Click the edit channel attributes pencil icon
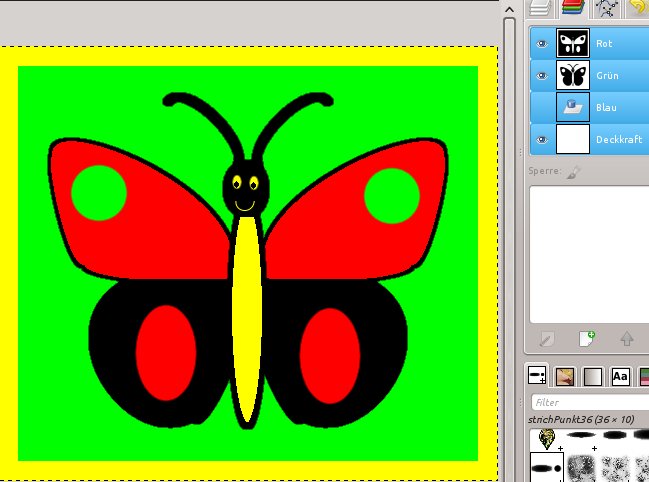This screenshot has height=482, width=649. pyautogui.click(x=546, y=340)
